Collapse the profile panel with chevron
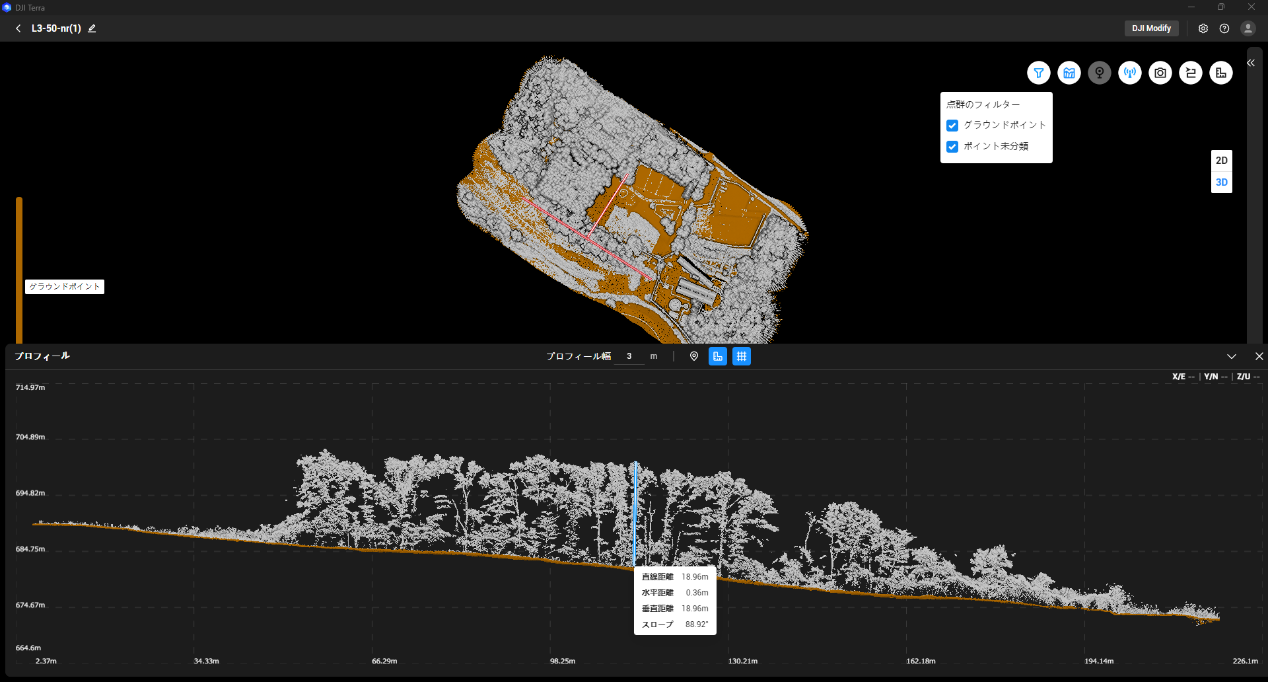This screenshot has width=1268, height=682. click(x=1232, y=356)
